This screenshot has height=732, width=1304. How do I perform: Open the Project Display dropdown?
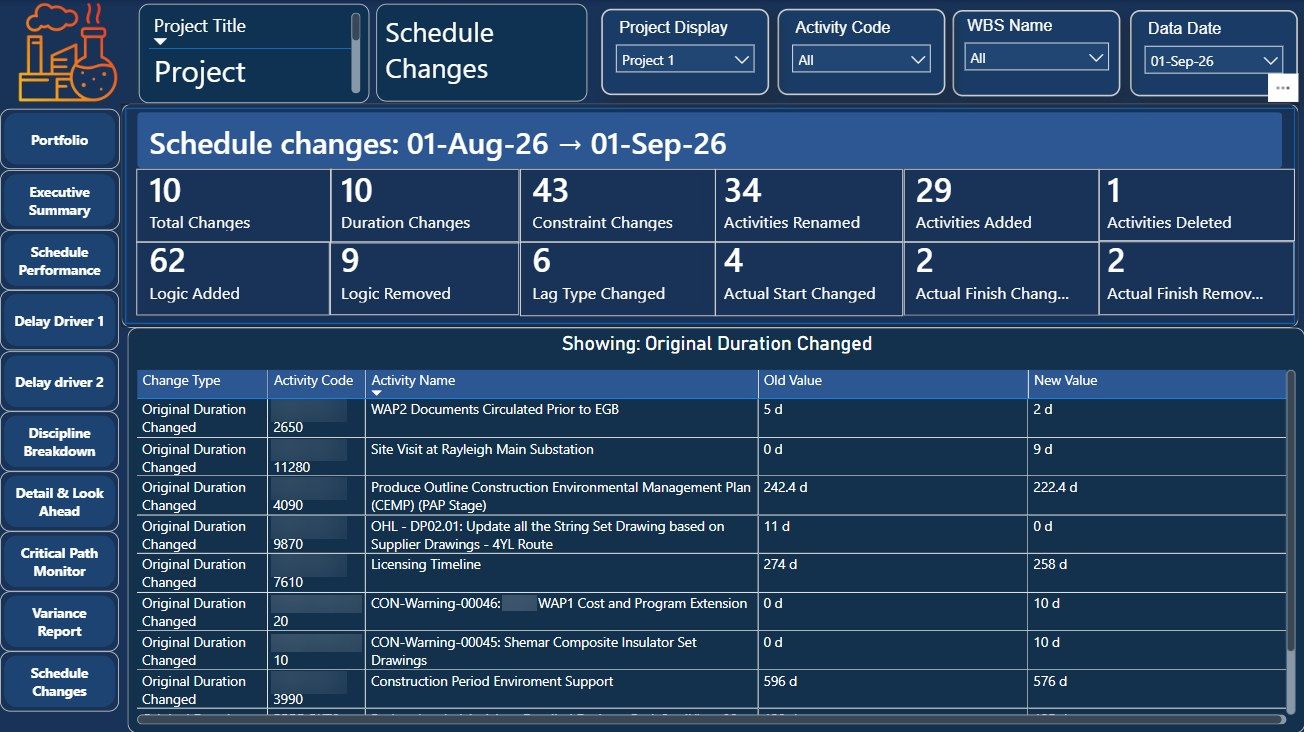click(x=685, y=60)
